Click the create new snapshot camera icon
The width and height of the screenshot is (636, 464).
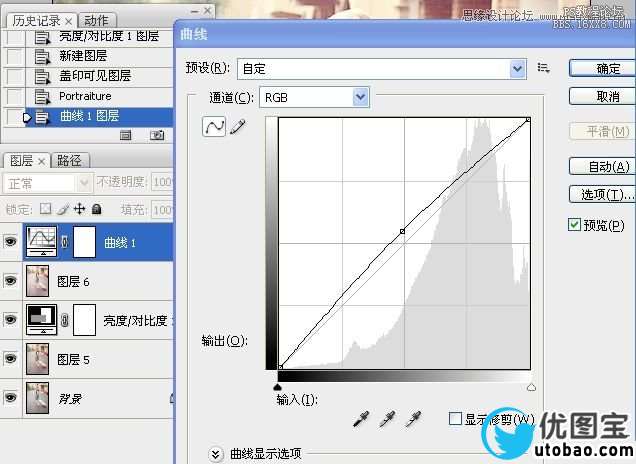(x=157, y=135)
